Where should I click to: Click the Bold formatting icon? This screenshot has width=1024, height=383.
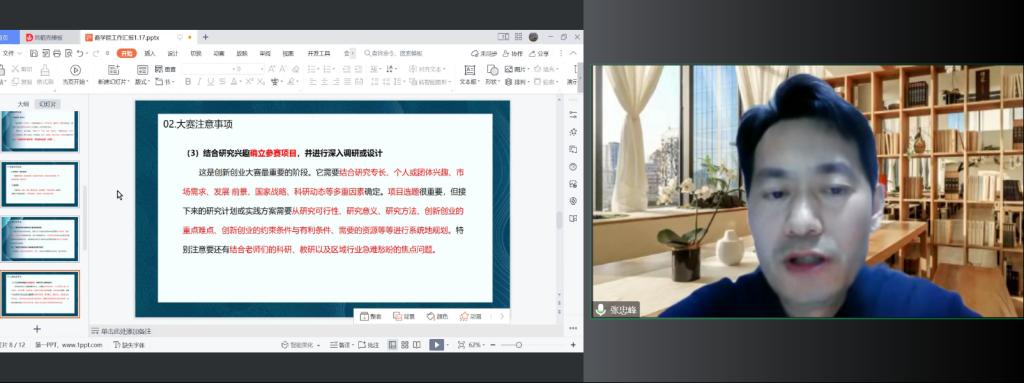188,82
